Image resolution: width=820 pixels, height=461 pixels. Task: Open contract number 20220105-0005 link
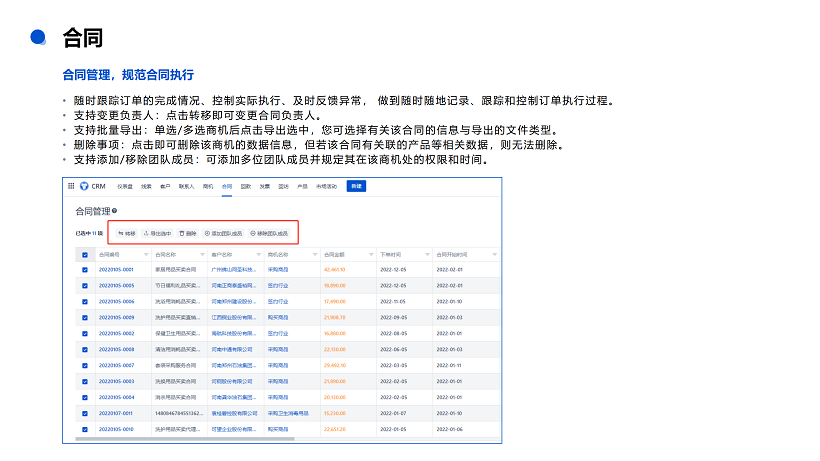click(116, 286)
